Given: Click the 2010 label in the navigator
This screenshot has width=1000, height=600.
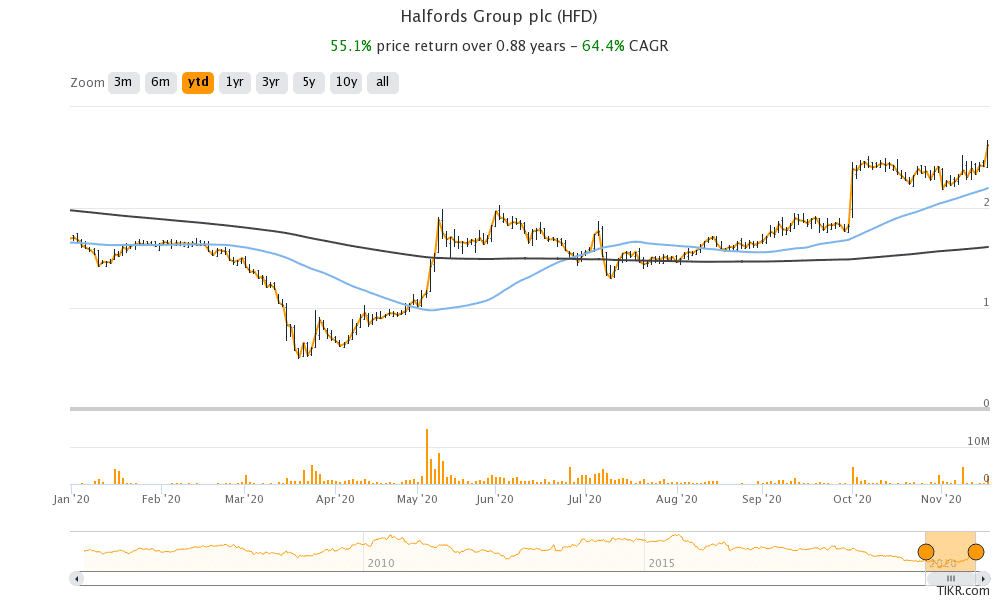Looking at the screenshot, I should point(381,564).
